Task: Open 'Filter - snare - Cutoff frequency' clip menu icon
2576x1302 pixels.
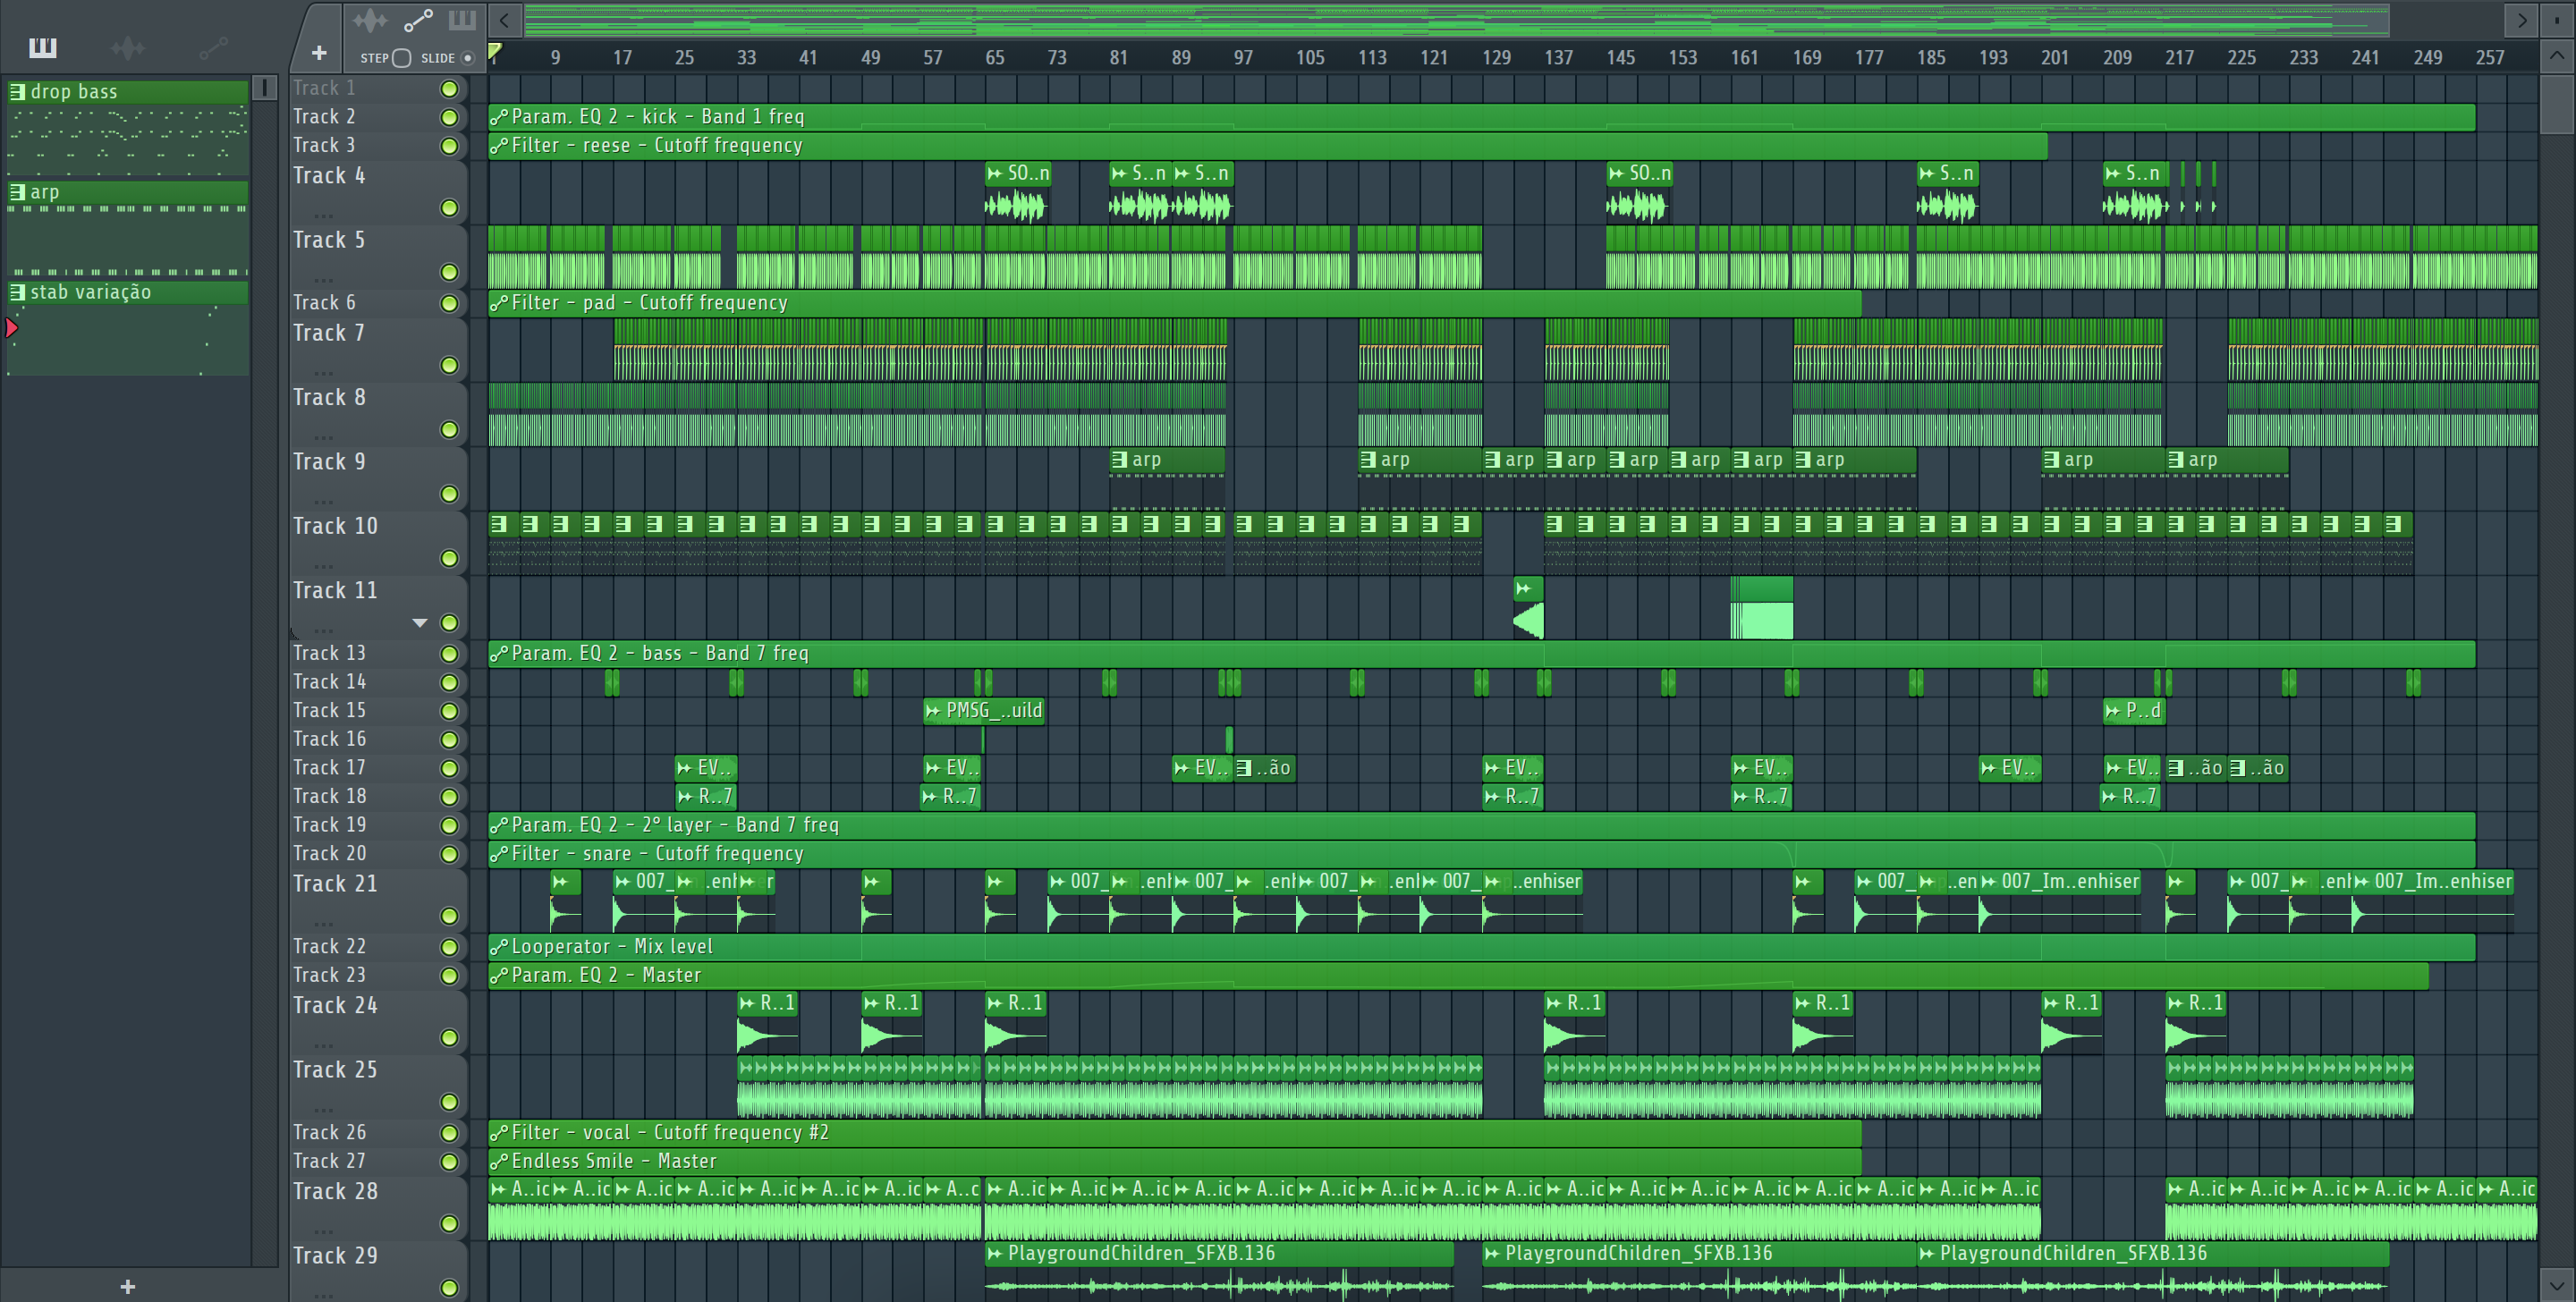Action: click(499, 854)
